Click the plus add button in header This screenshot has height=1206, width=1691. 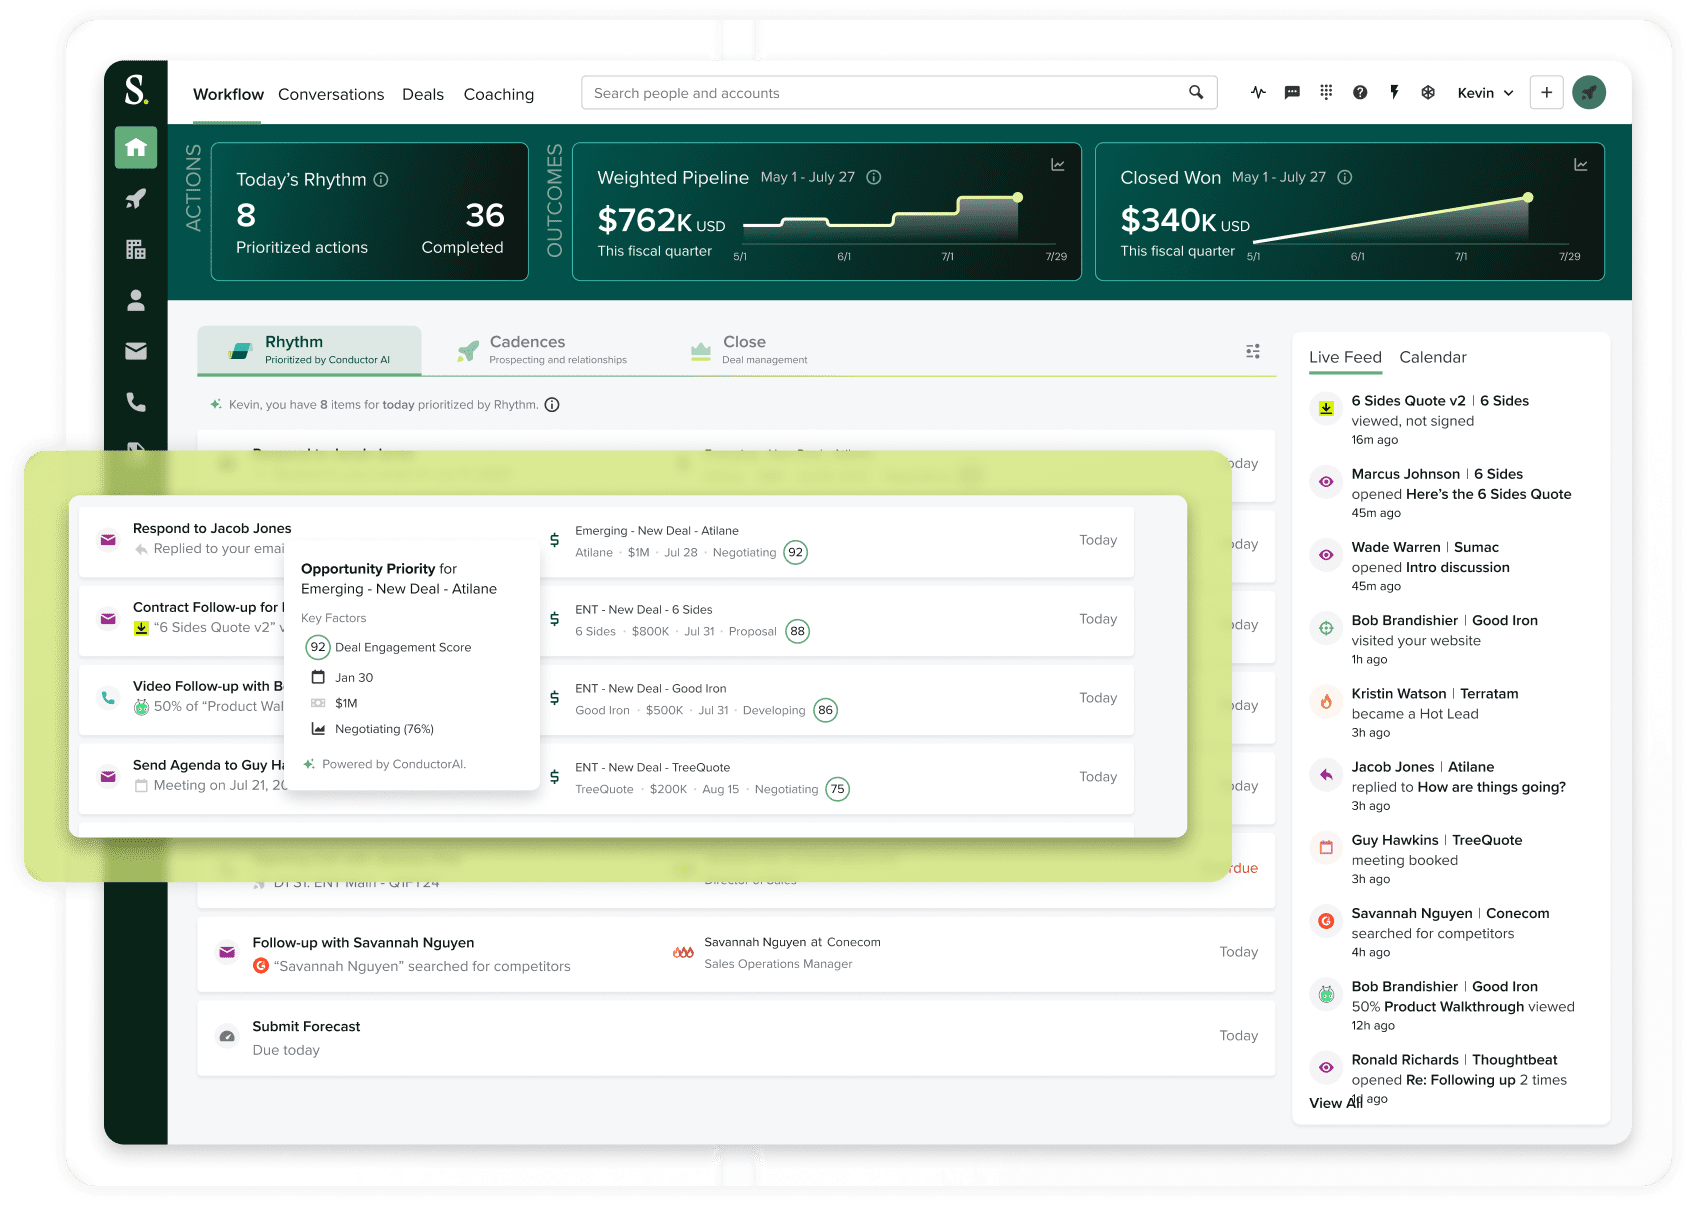point(1546,93)
